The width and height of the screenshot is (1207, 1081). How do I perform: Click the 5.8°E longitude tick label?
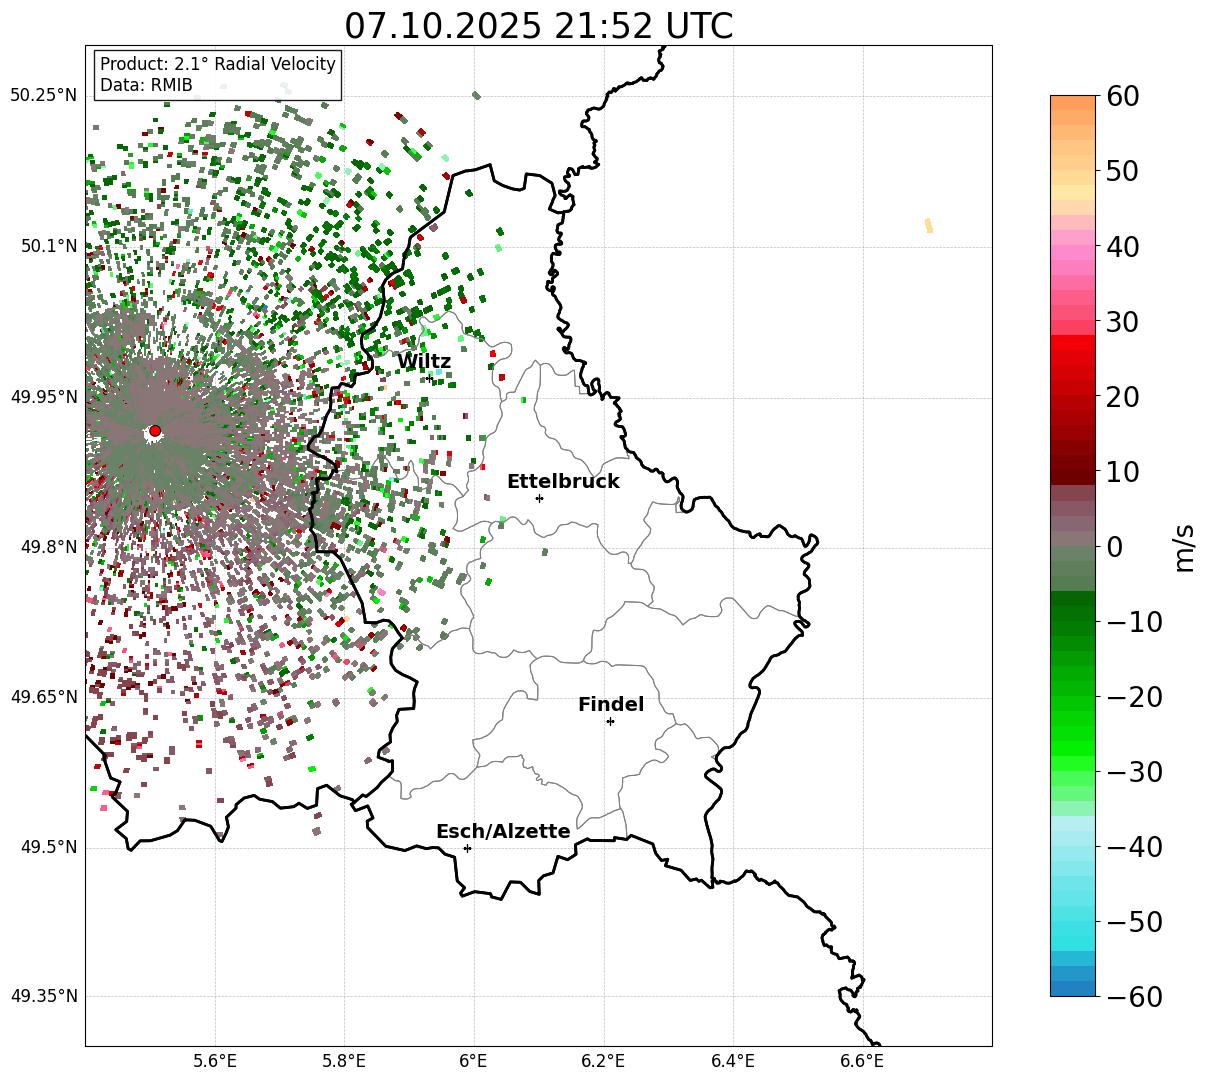coord(344,1060)
